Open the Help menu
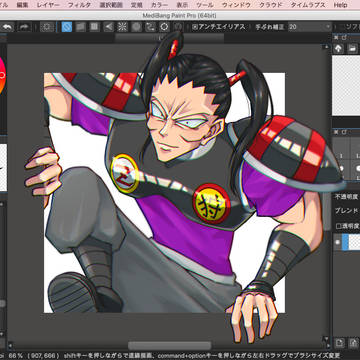This screenshot has width=360, height=360. pos(340,5)
